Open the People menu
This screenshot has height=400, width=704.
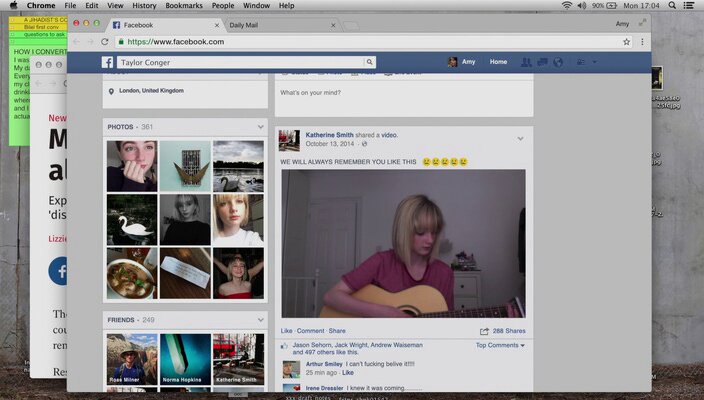(223, 5)
